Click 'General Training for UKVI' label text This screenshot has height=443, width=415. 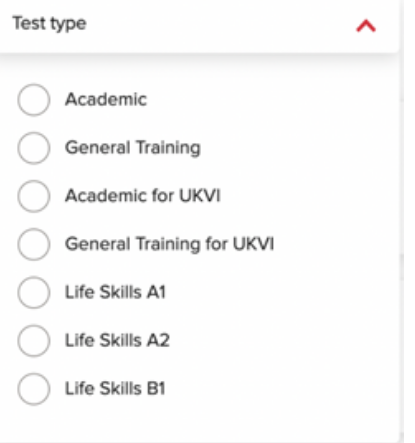coord(169,244)
